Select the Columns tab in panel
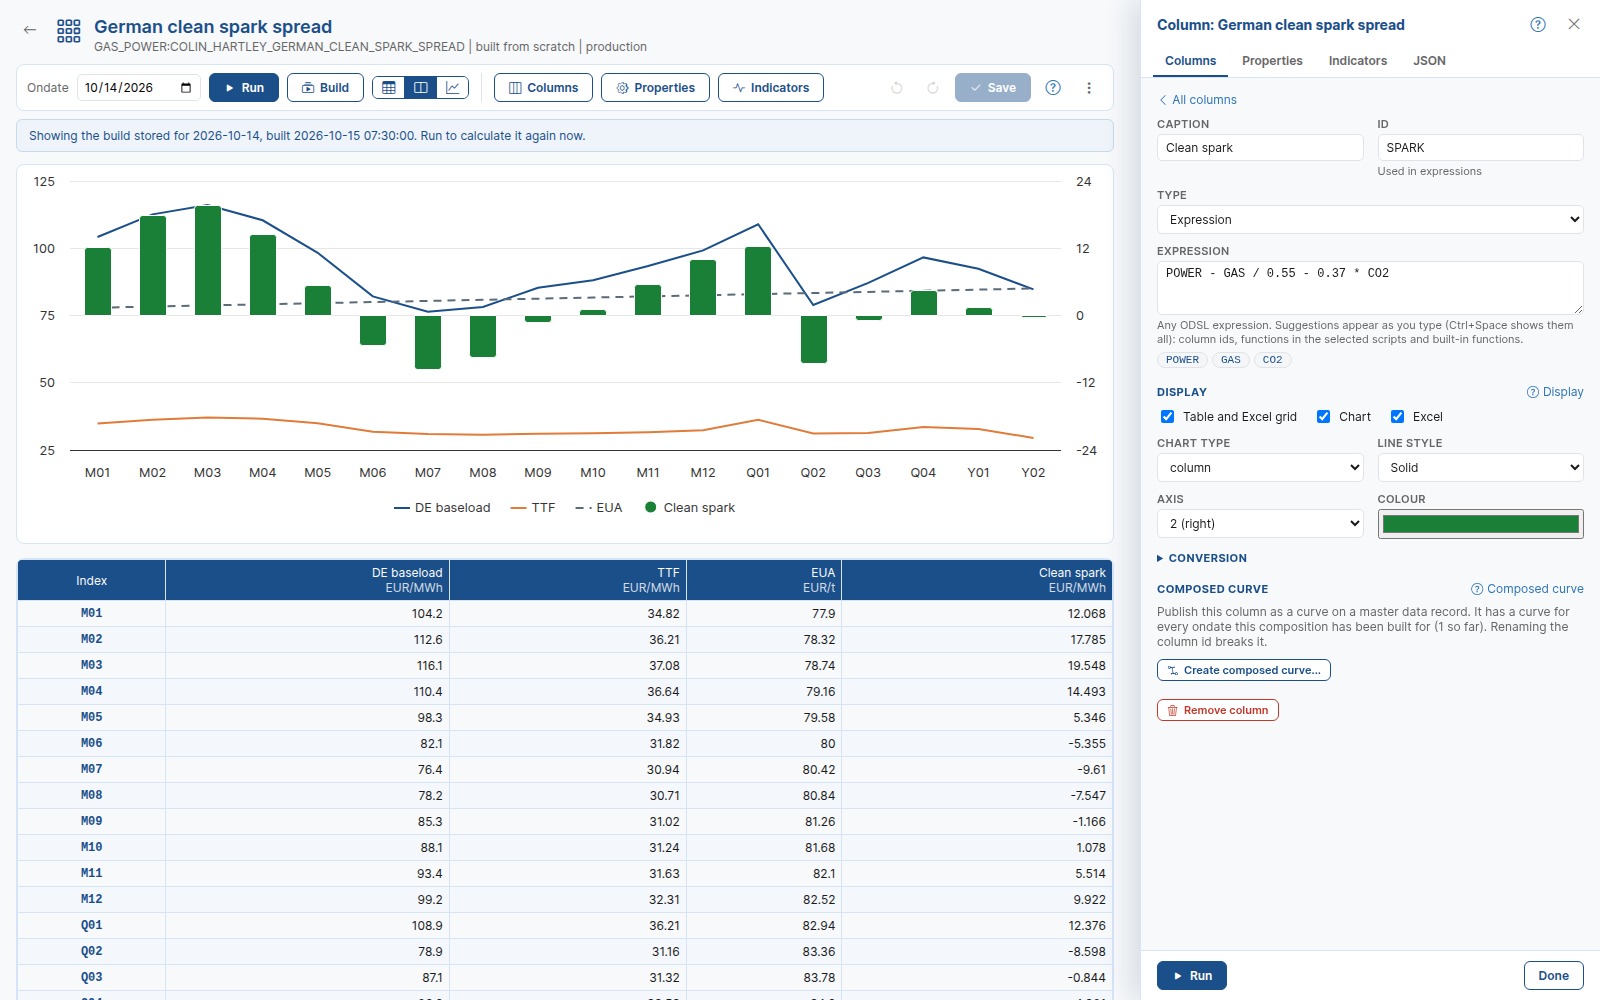The height and width of the screenshot is (1000, 1600). click(x=1190, y=61)
